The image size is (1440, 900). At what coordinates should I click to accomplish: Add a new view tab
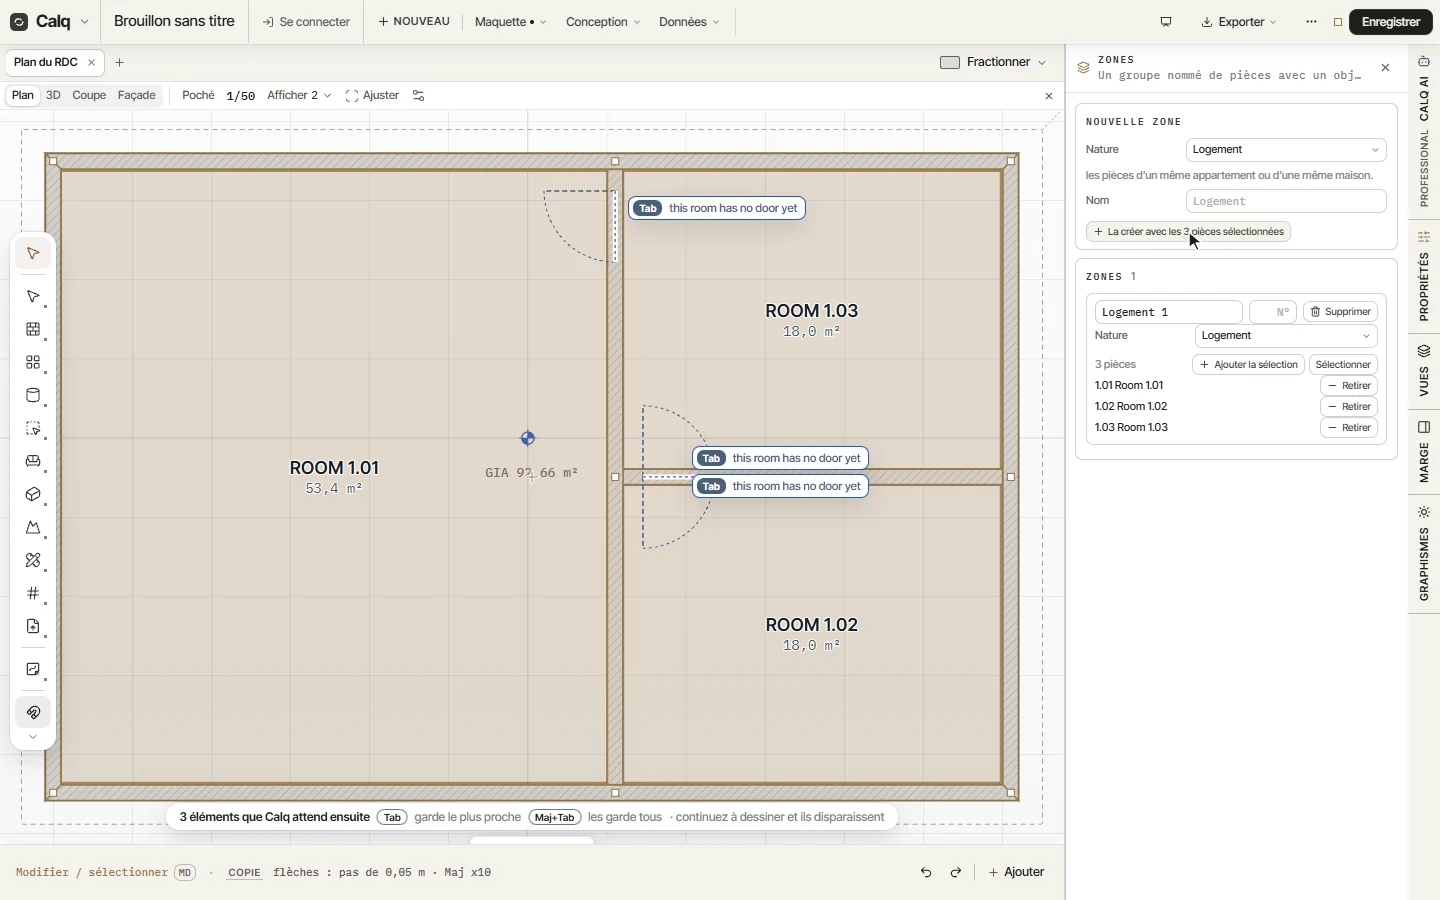tap(120, 62)
